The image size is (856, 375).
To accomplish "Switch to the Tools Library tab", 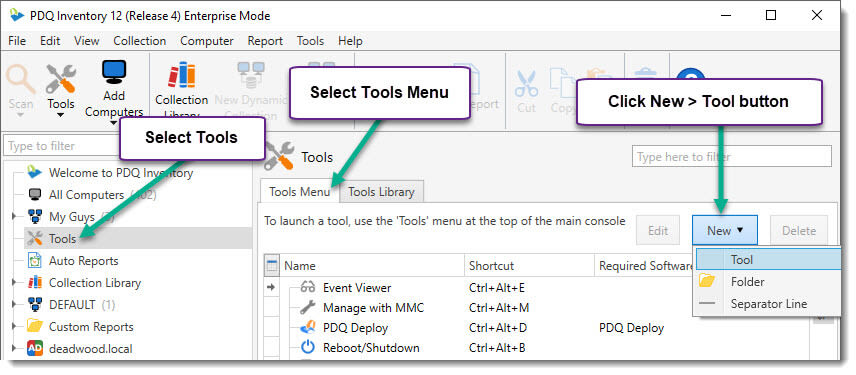I will point(381,192).
